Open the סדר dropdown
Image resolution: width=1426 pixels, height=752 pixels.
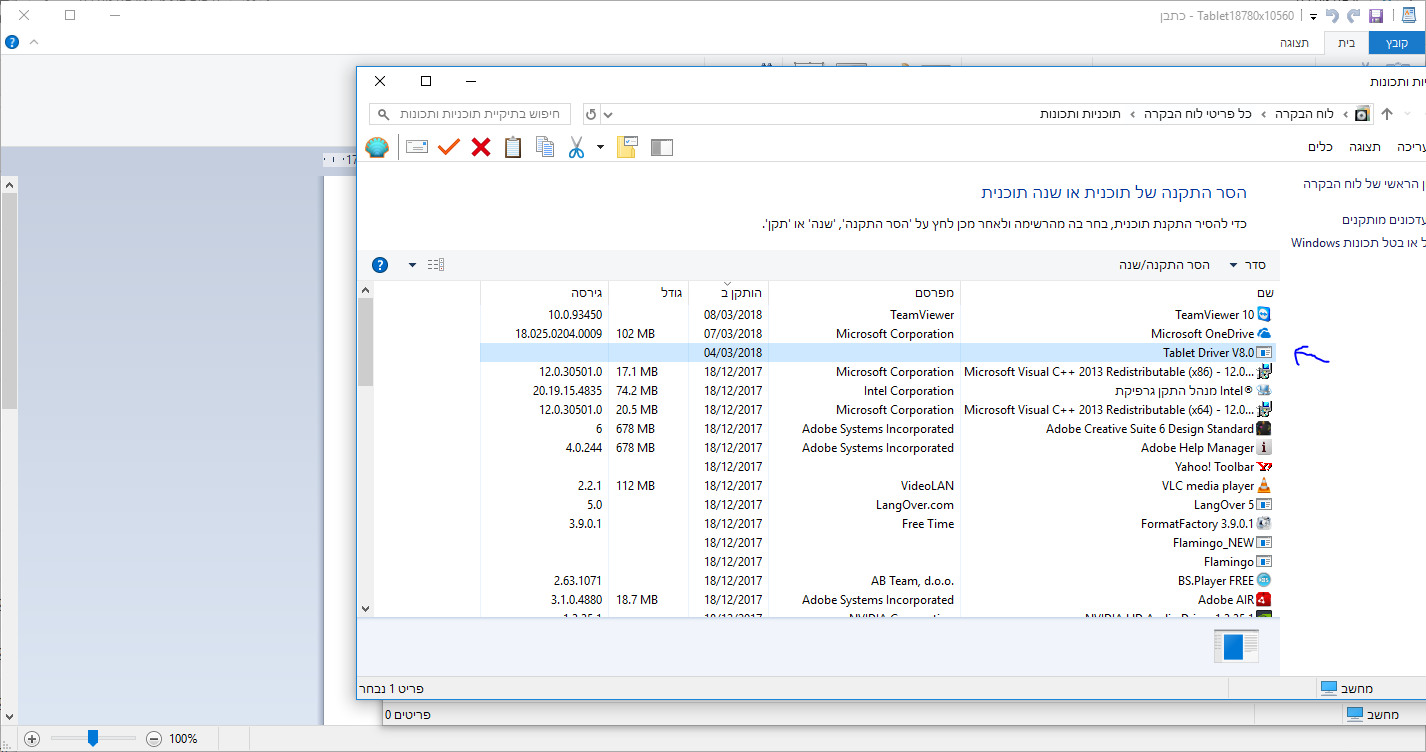pos(1248,265)
